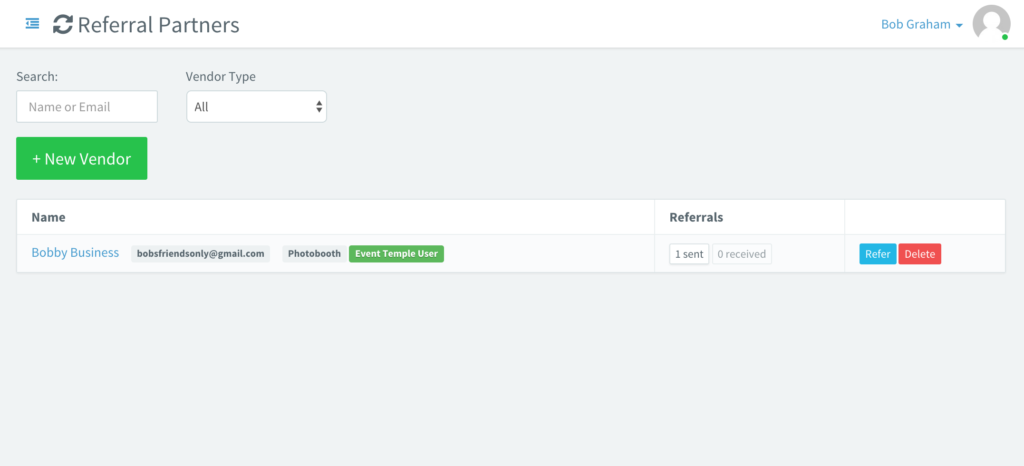1024x466 pixels.
Task: Toggle the sidebar menu icon
Action: pyautogui.click(x=32, y=23)
